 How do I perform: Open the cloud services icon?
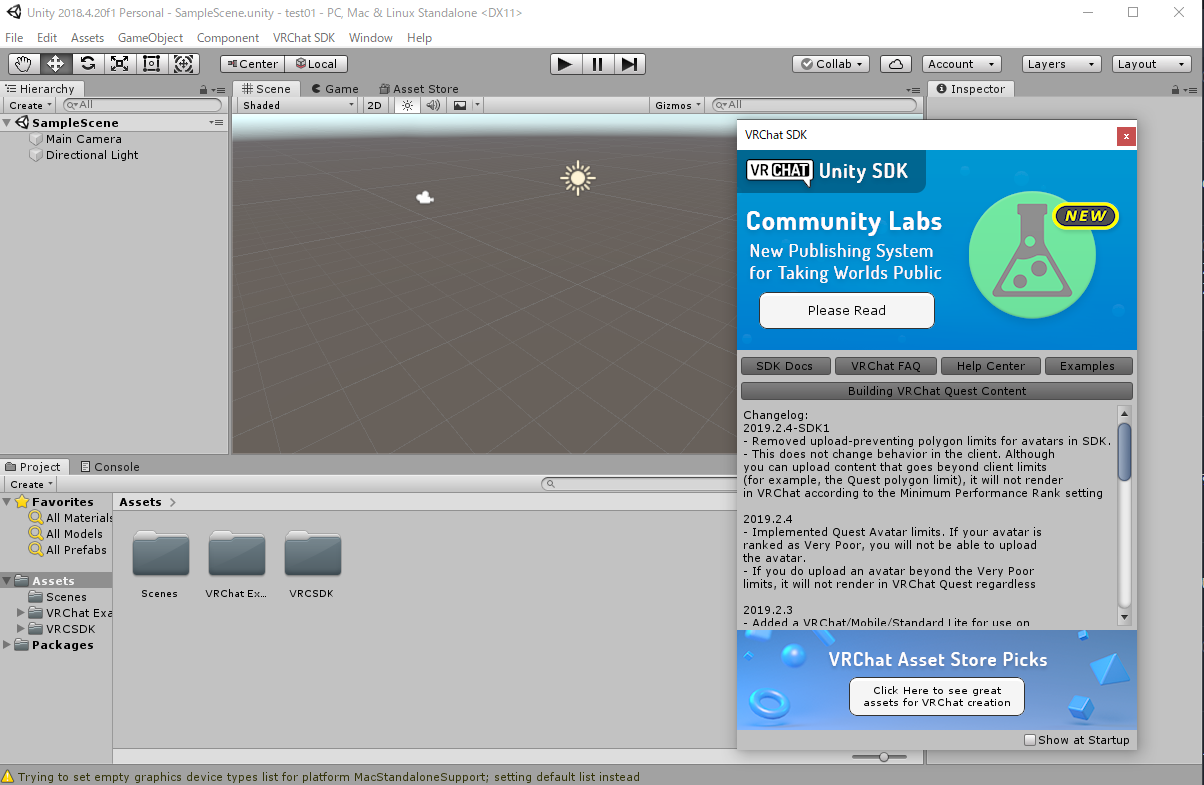pos(895,64)
